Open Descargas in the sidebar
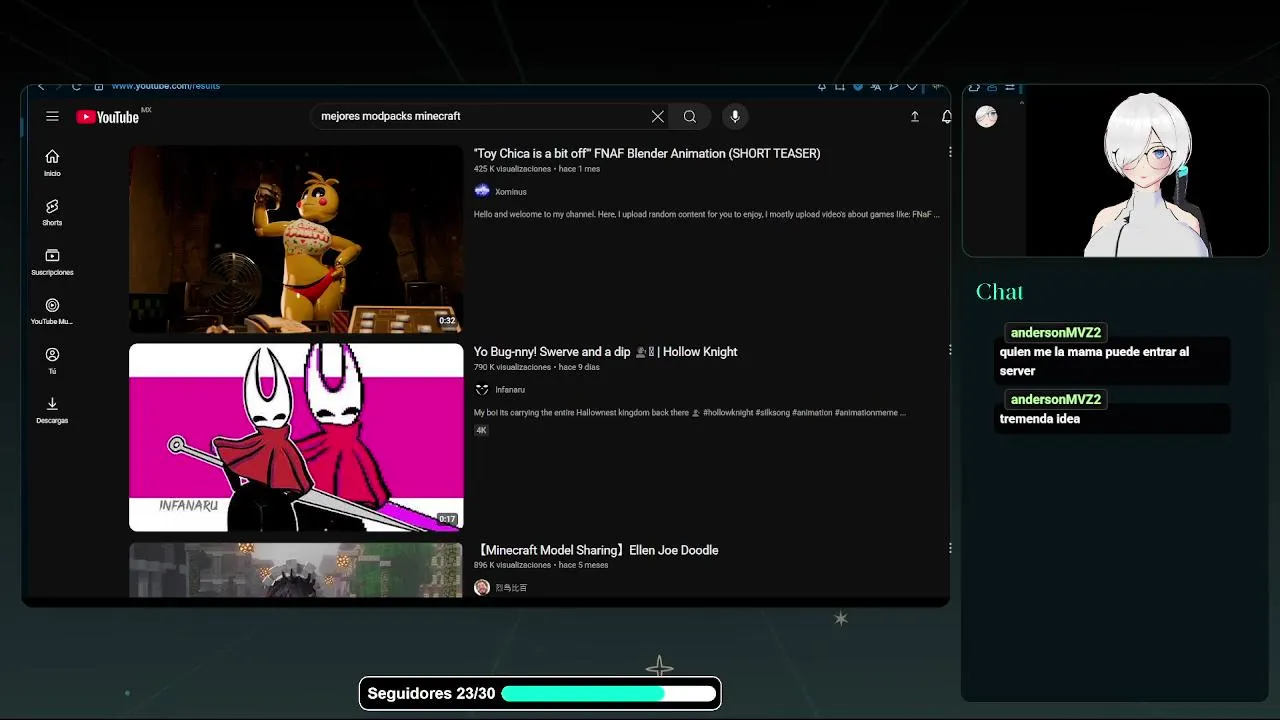The width and height of the screenshot is (1280, 720). click(x=52, y=410)
